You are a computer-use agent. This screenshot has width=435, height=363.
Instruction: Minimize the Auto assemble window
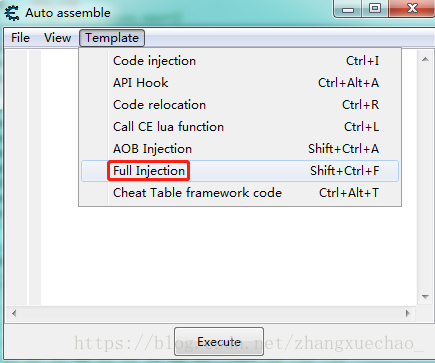point(348,9)
